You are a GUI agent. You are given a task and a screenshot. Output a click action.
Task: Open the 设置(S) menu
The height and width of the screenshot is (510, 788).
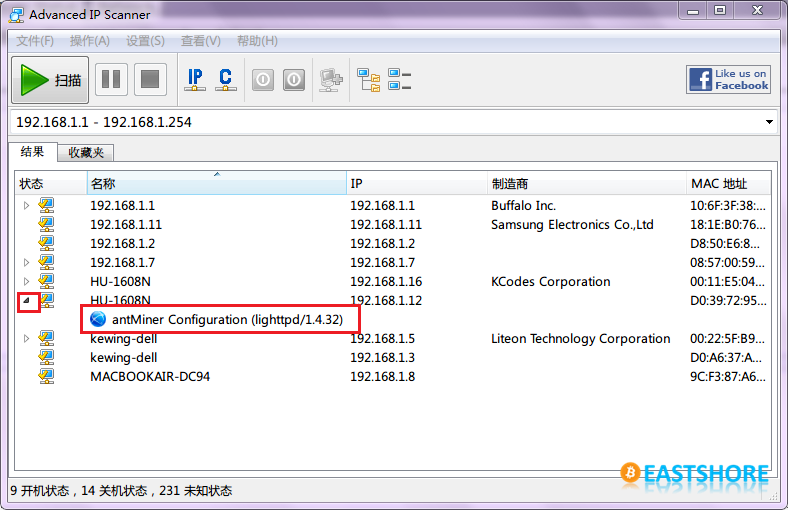pos(145,41)
